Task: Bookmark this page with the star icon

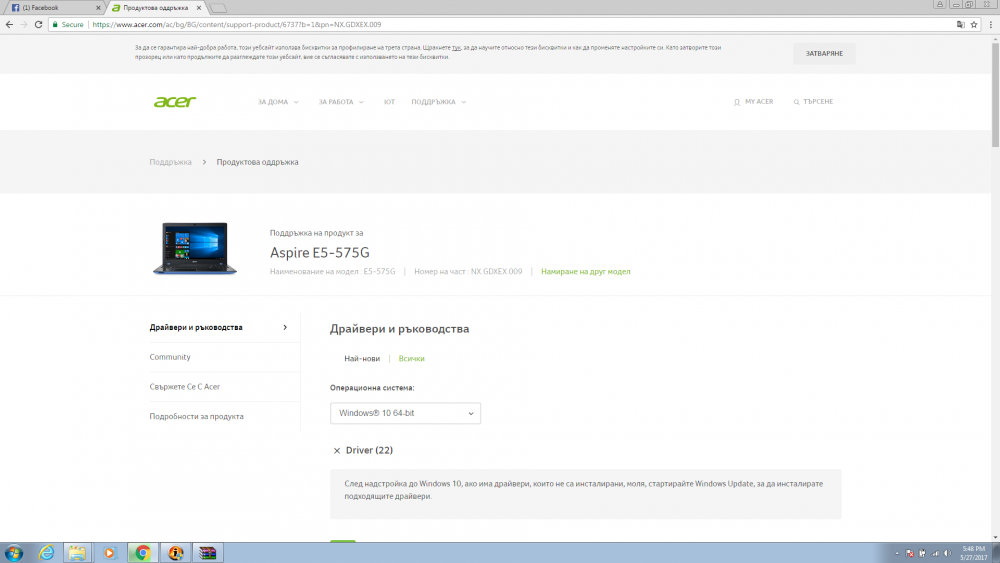Action: [x=974, y=24]
